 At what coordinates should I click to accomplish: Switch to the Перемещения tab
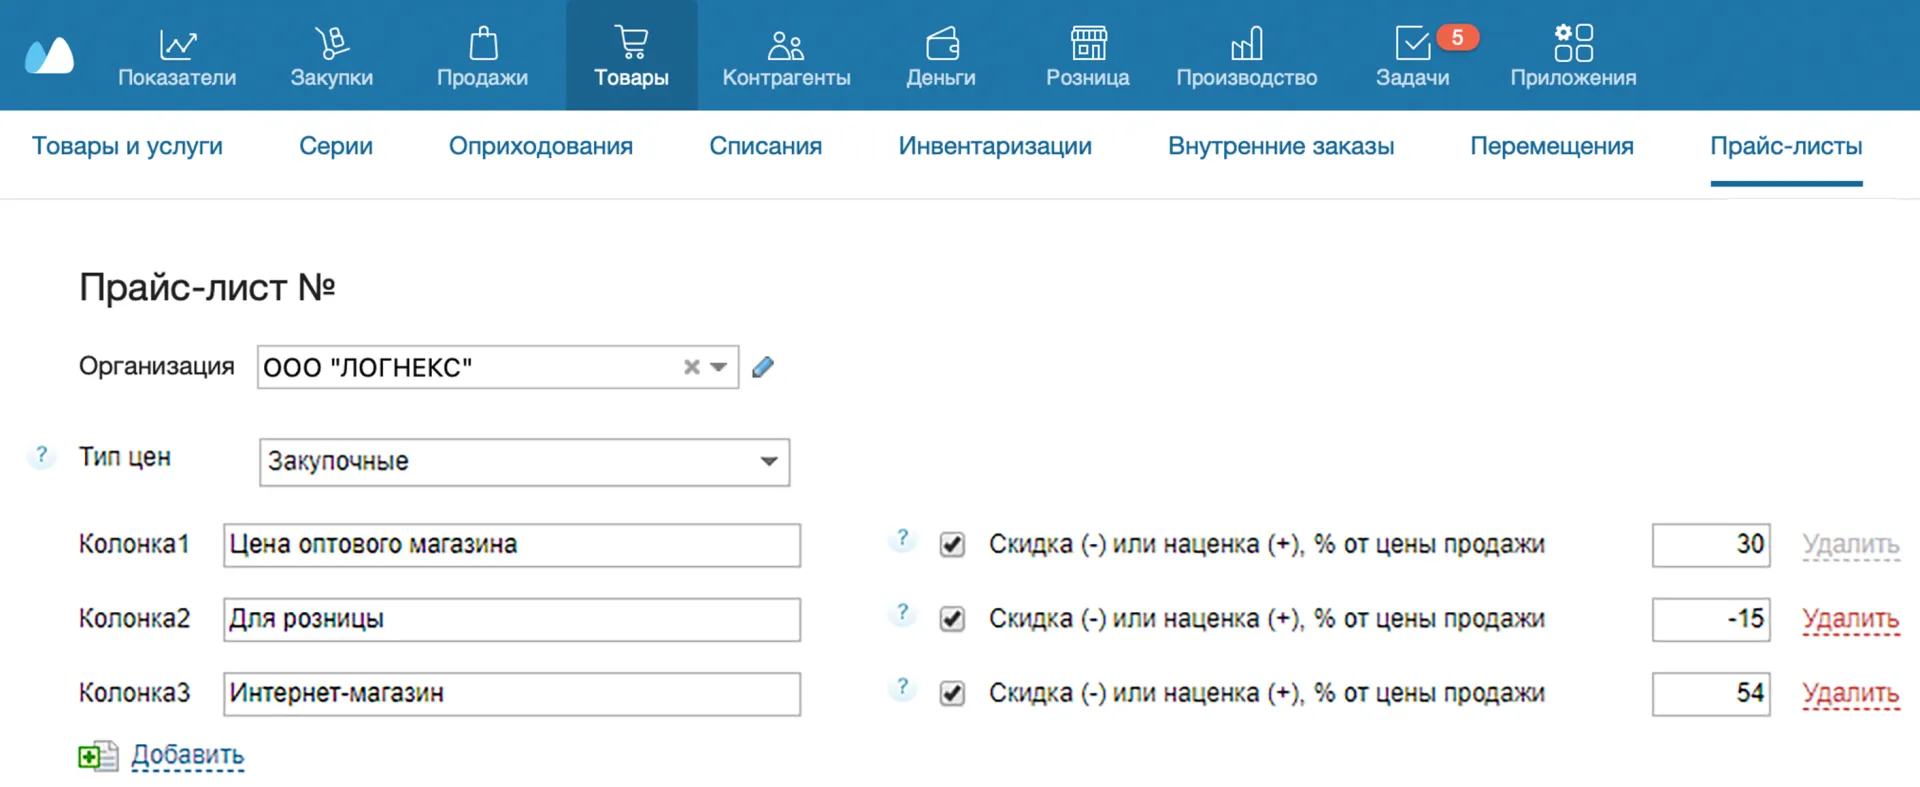pyautogui.click(x=1552, y=146)
